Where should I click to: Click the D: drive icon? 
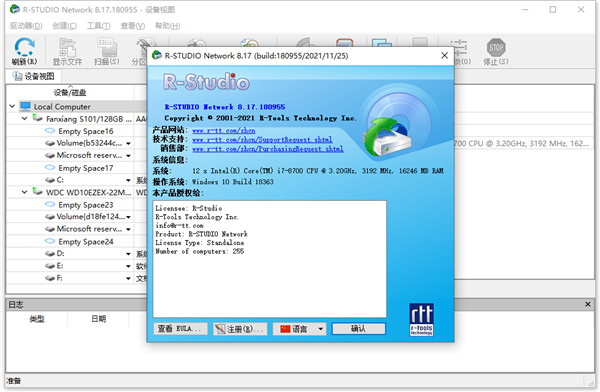[x=50, y=254]
